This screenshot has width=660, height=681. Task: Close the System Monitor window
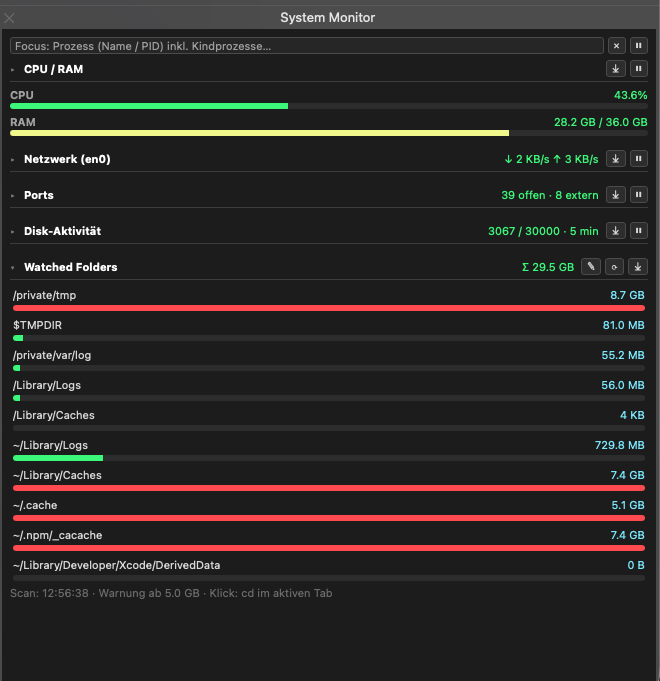click(9, 18)
